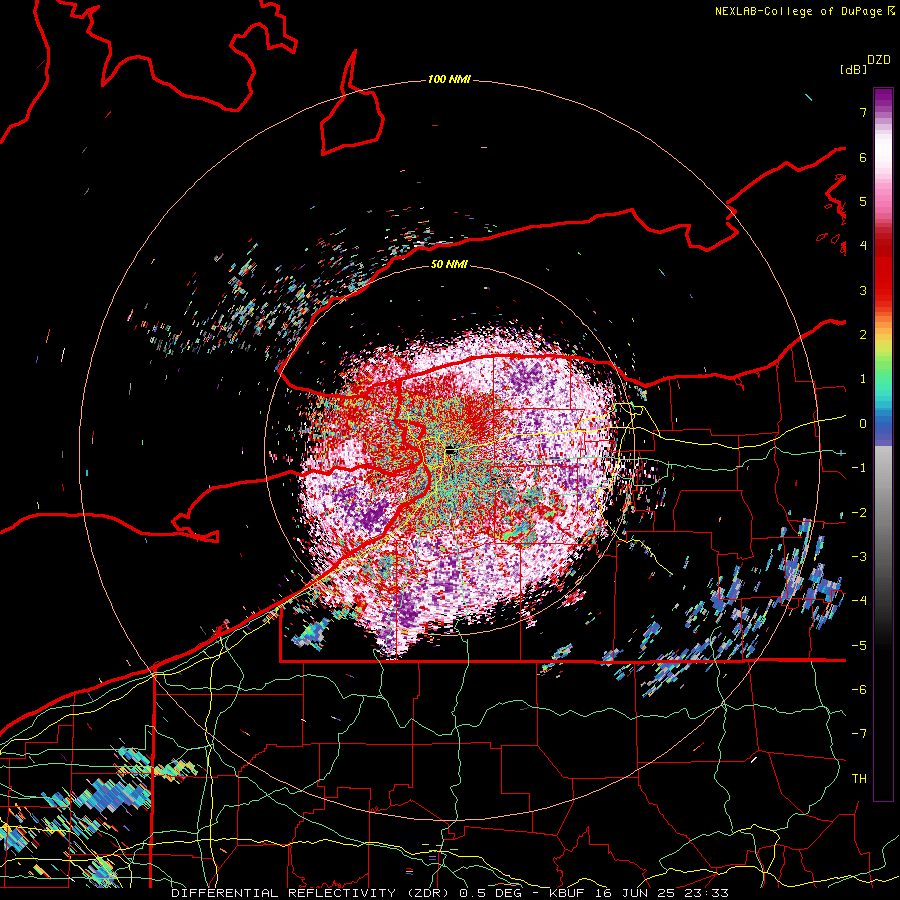
Task: Click "DIFFERENTIAL REFLECTIVITY (ZDR)" in the bottom caption
Action: point(312,893)
